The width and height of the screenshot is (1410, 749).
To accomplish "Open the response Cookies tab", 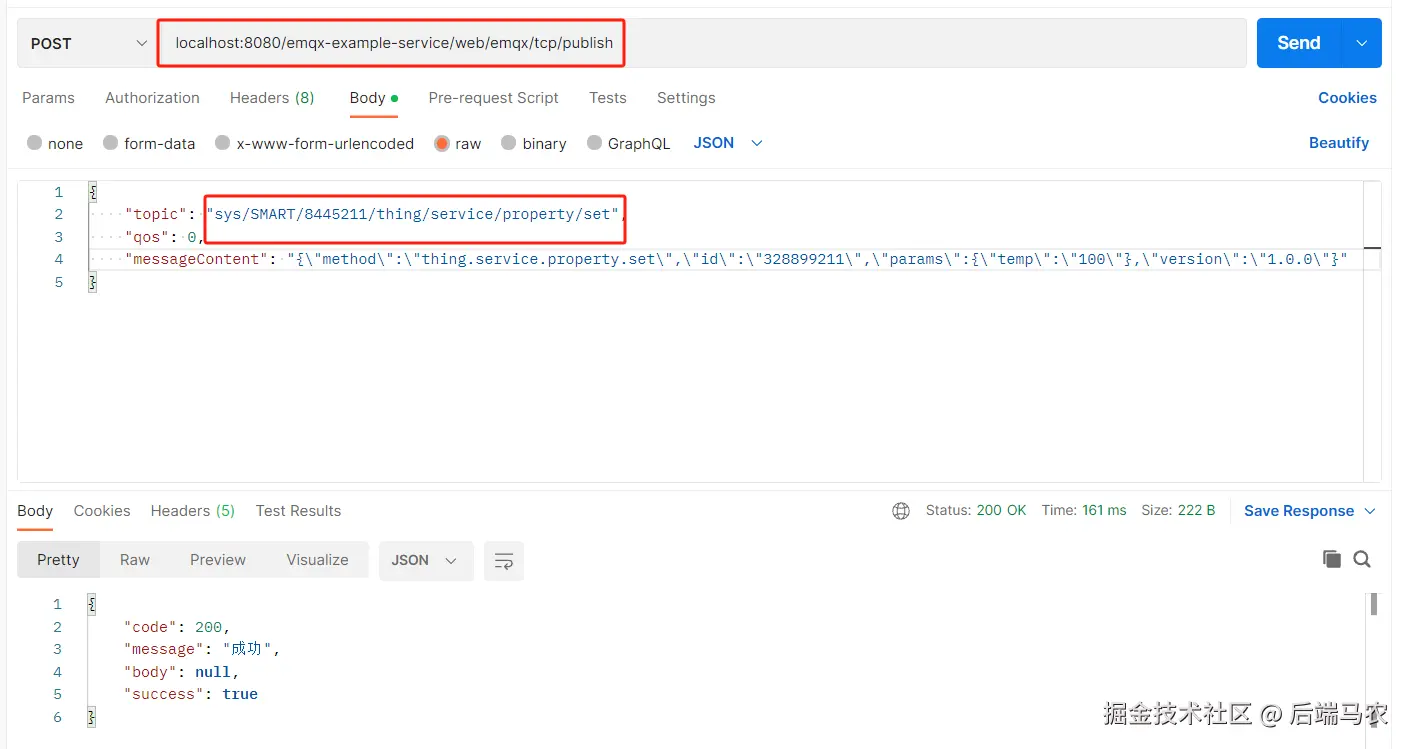I will pyautogui.click(x=102, y=511).
